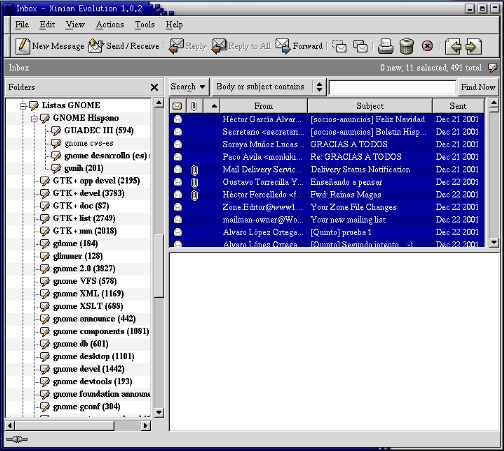This screenshot has width=504, height=451.
Task: Select message 'Enseñando a pensar'
Action: (346, 182)
